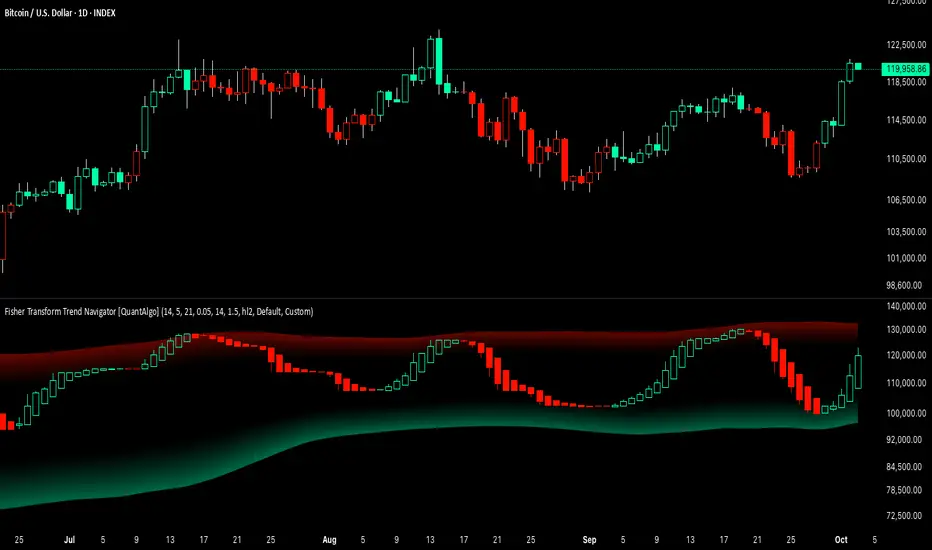The width and height of the screenshot is (932, 550).
Task: Open the Fisher Transform Trend Navigator indicator legend
Action: [x=159, y=312]
